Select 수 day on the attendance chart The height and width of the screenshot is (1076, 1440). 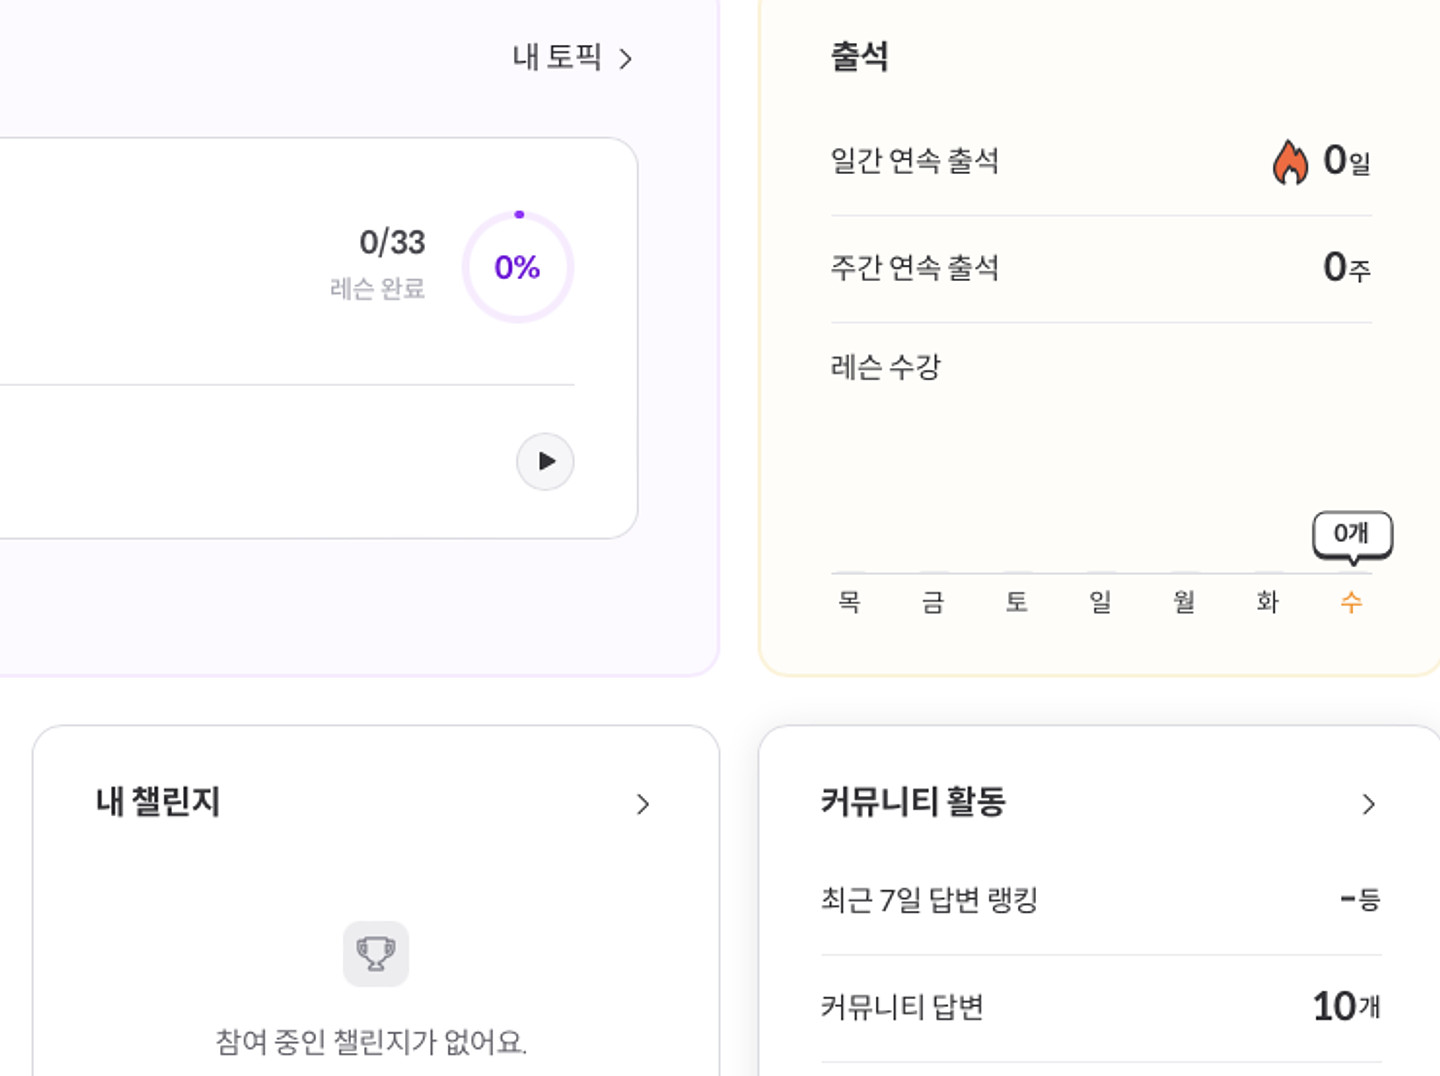[x=1351, y=601]
